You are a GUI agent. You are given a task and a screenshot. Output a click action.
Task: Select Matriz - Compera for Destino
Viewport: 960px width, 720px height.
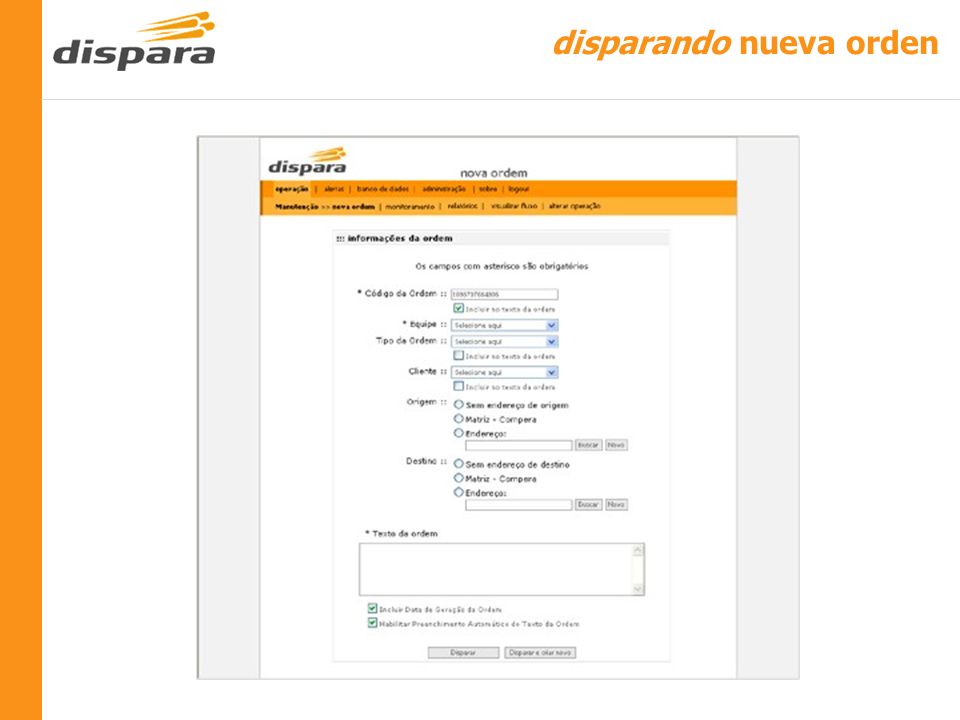pos(459,478)
